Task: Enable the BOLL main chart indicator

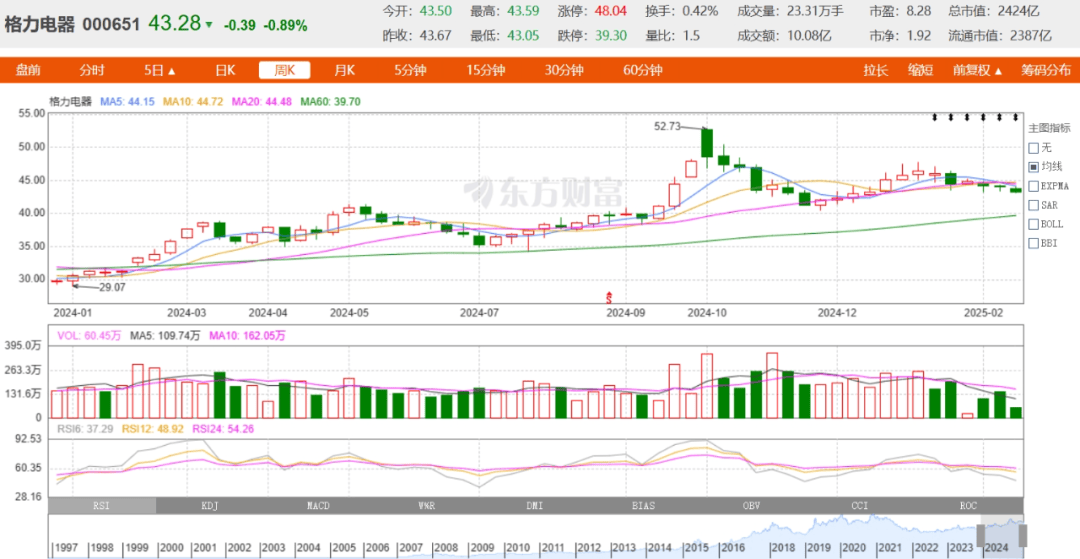Action: [x=1034, y=223]
